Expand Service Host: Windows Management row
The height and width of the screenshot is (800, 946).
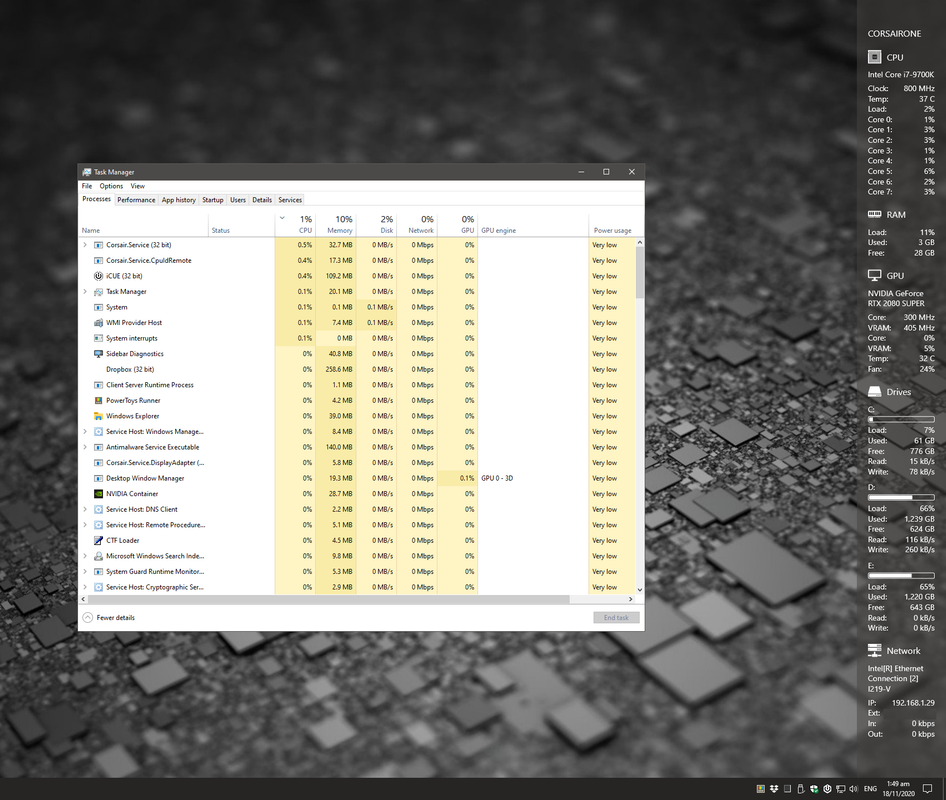coord(85,432)
